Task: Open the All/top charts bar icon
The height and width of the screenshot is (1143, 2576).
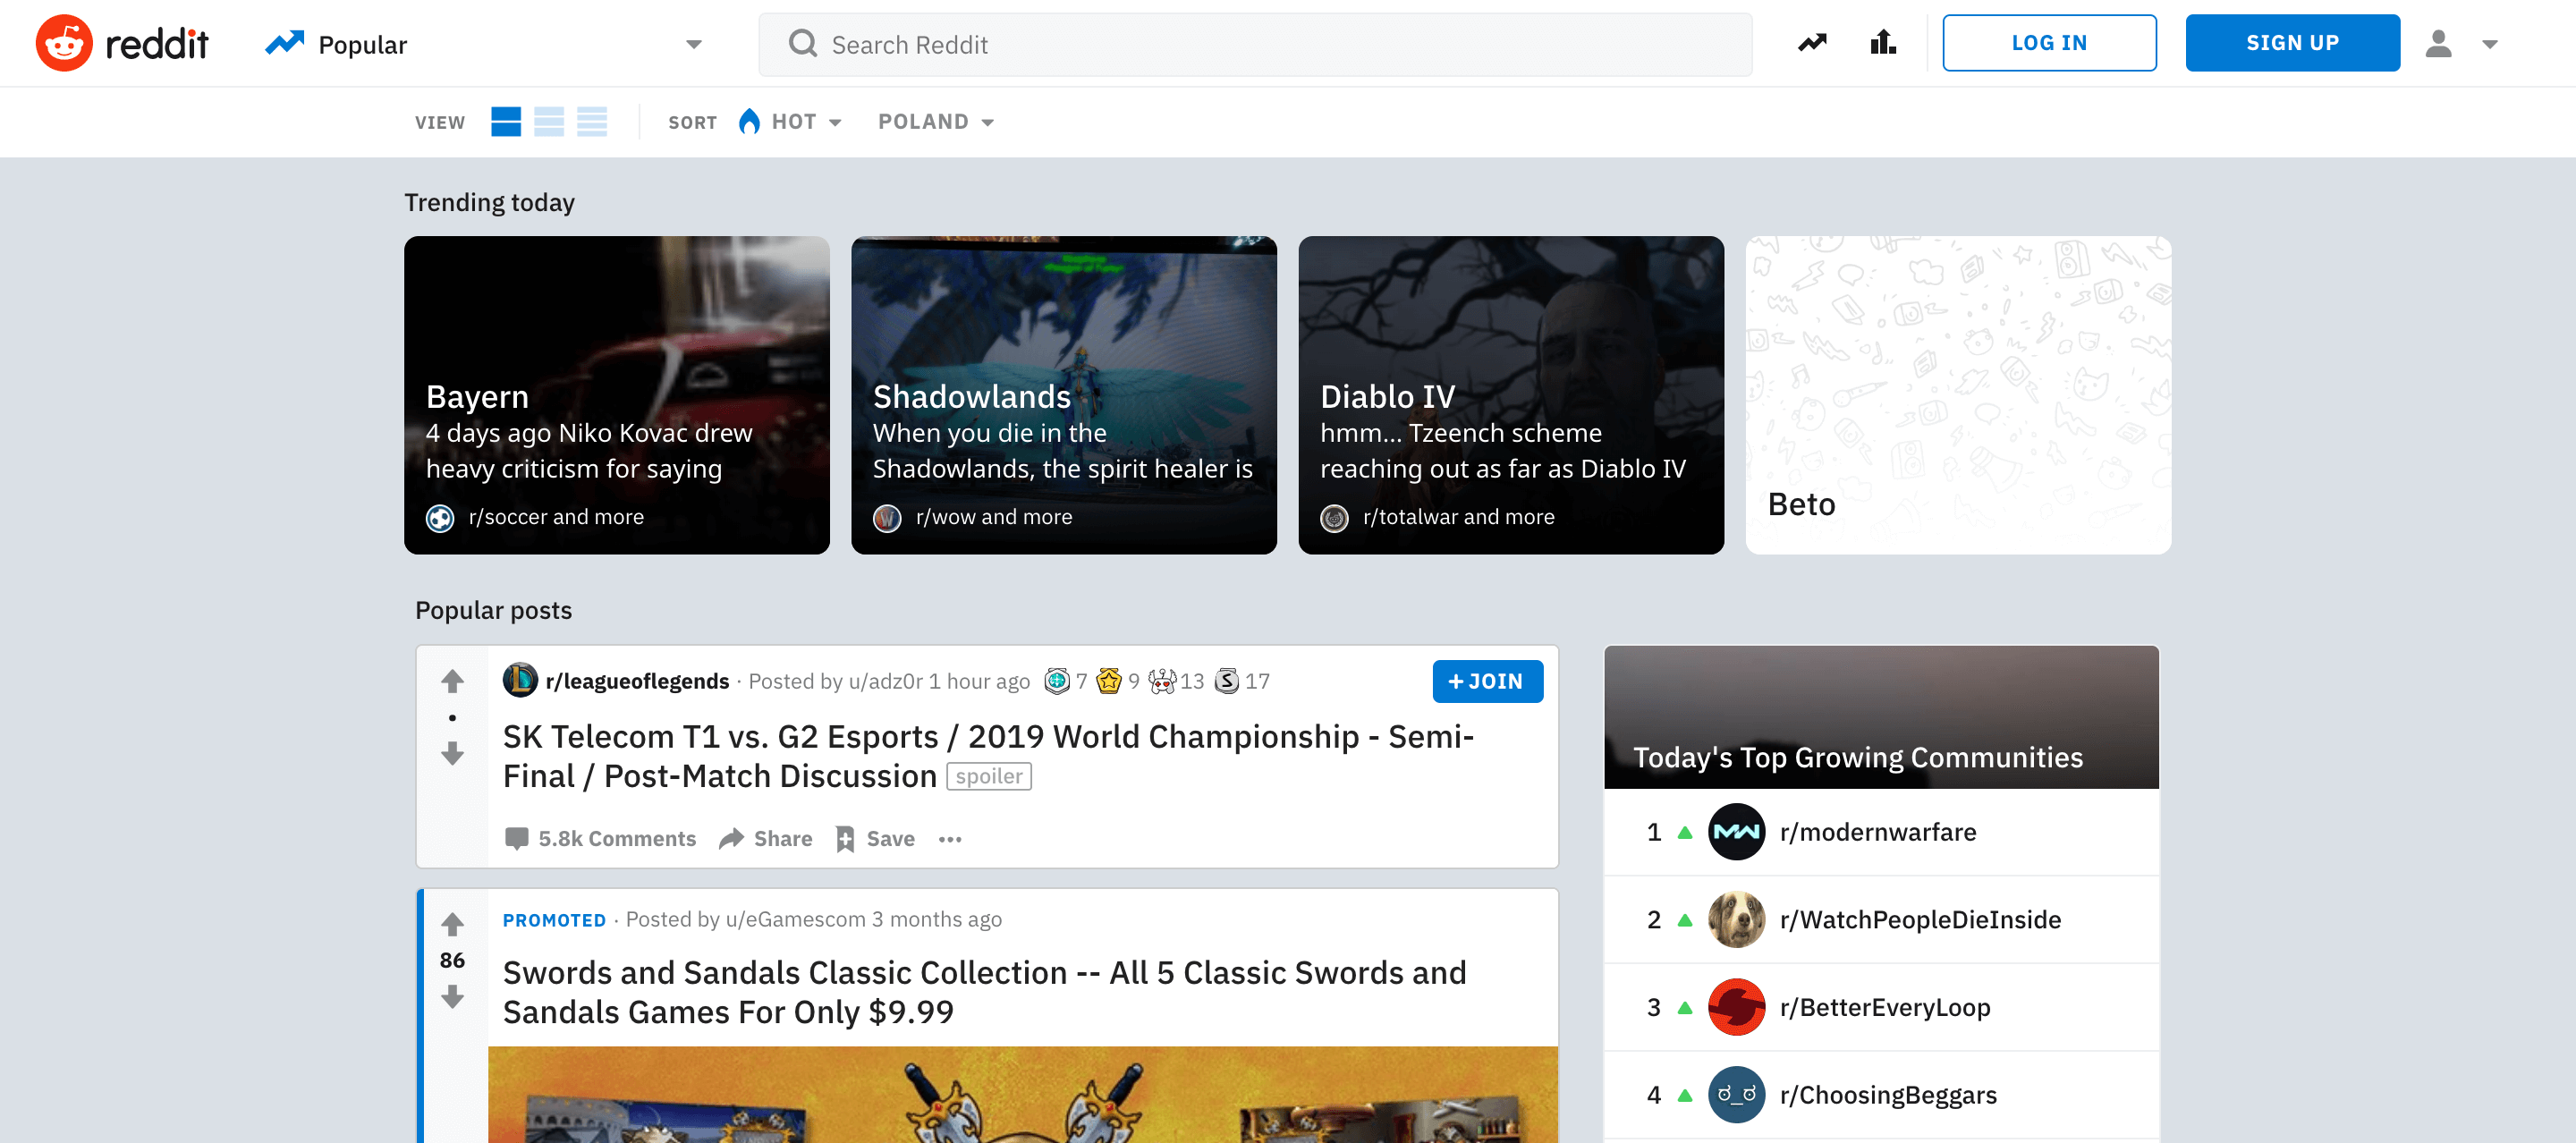Action: (x=1883, y=43)
